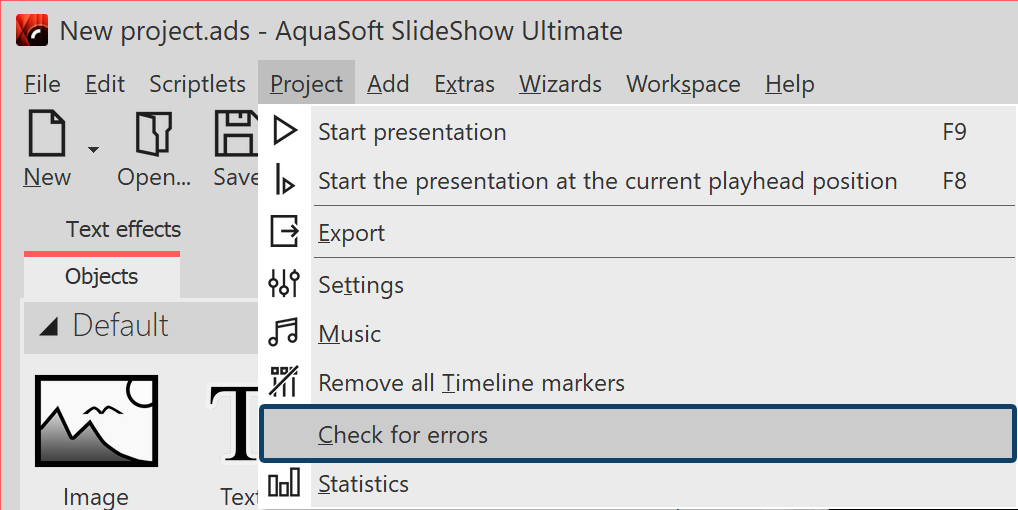Click the Statistics bar chart icon

point(285,484)
